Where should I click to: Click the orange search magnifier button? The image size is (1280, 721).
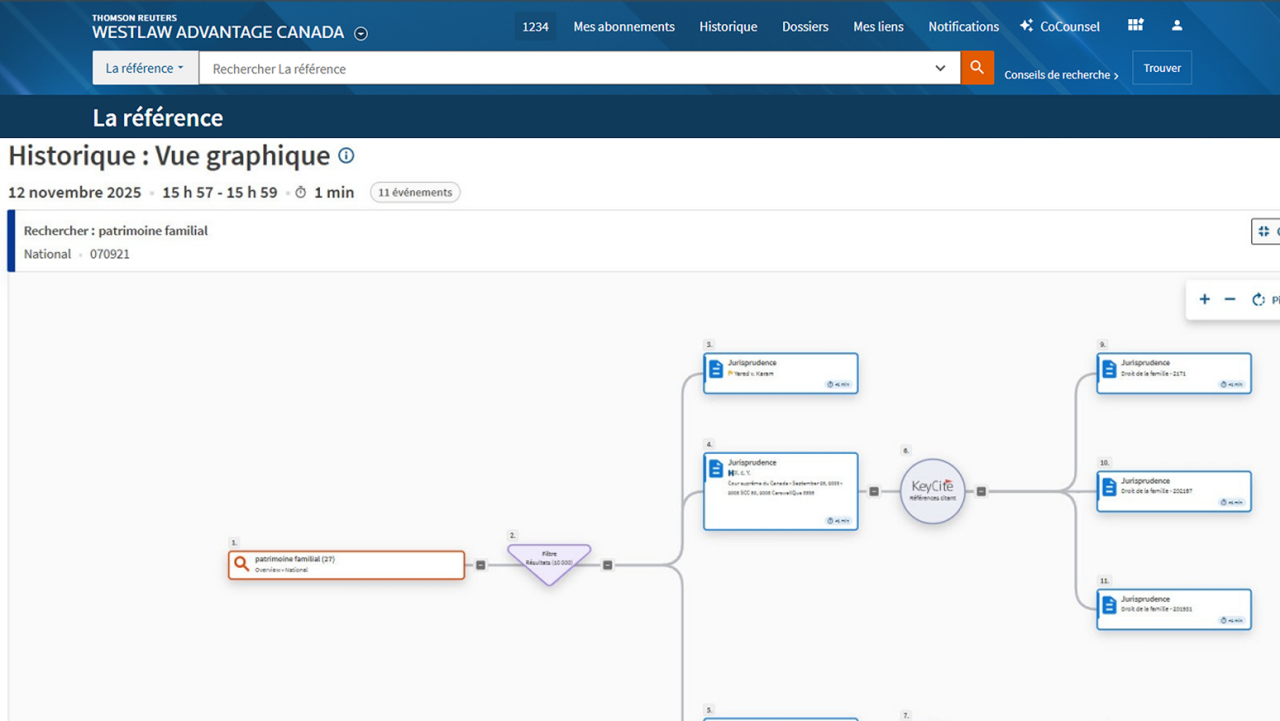pyautogui.click(x=977, y=68)
